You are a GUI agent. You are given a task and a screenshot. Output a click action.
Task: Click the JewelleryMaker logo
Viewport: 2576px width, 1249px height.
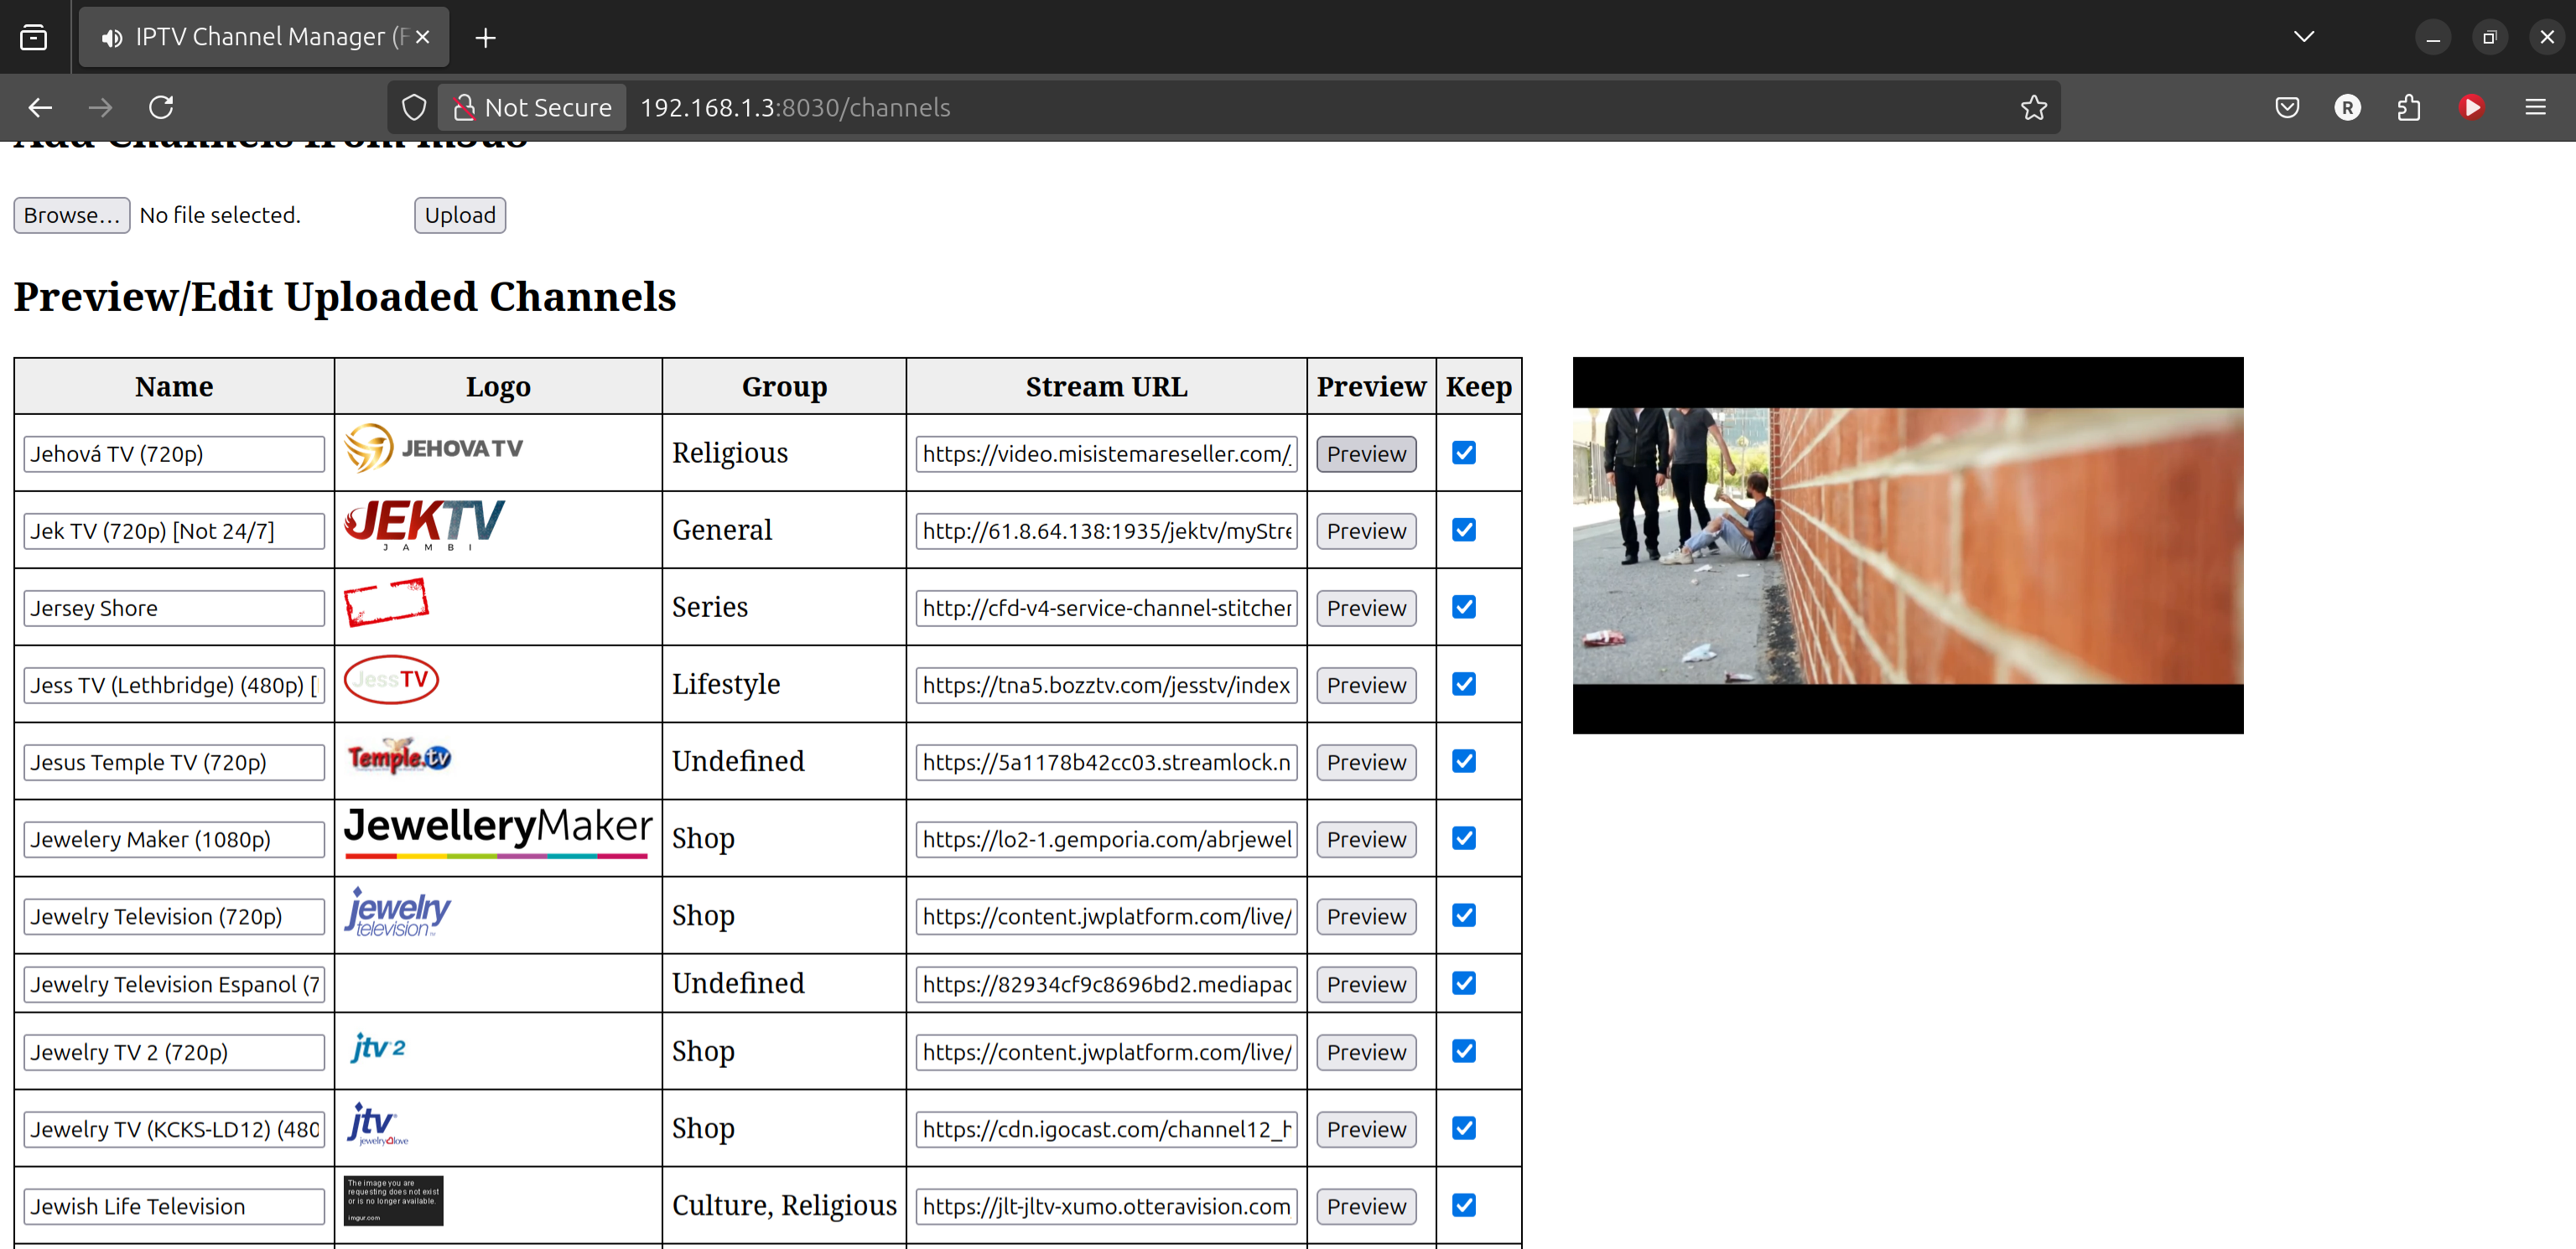click(498, 832)
